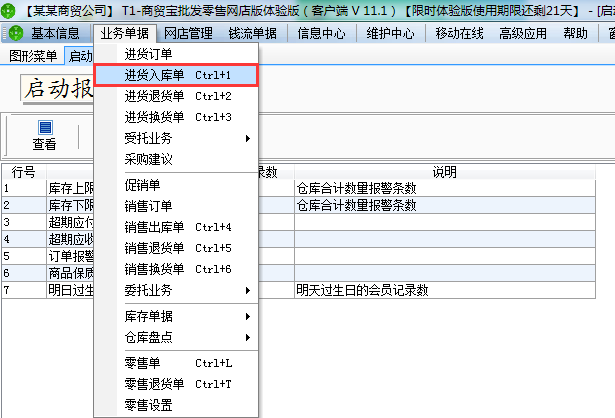Choose 进货订单 from the menu
Viewport: 615px width, 418px height.
coord(176,54)
